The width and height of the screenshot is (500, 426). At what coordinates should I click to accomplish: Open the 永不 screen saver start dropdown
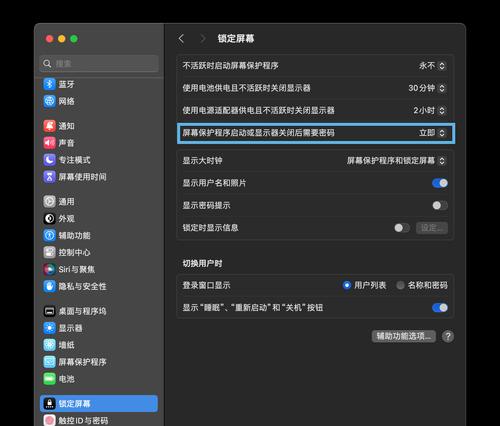pos(432,66)
